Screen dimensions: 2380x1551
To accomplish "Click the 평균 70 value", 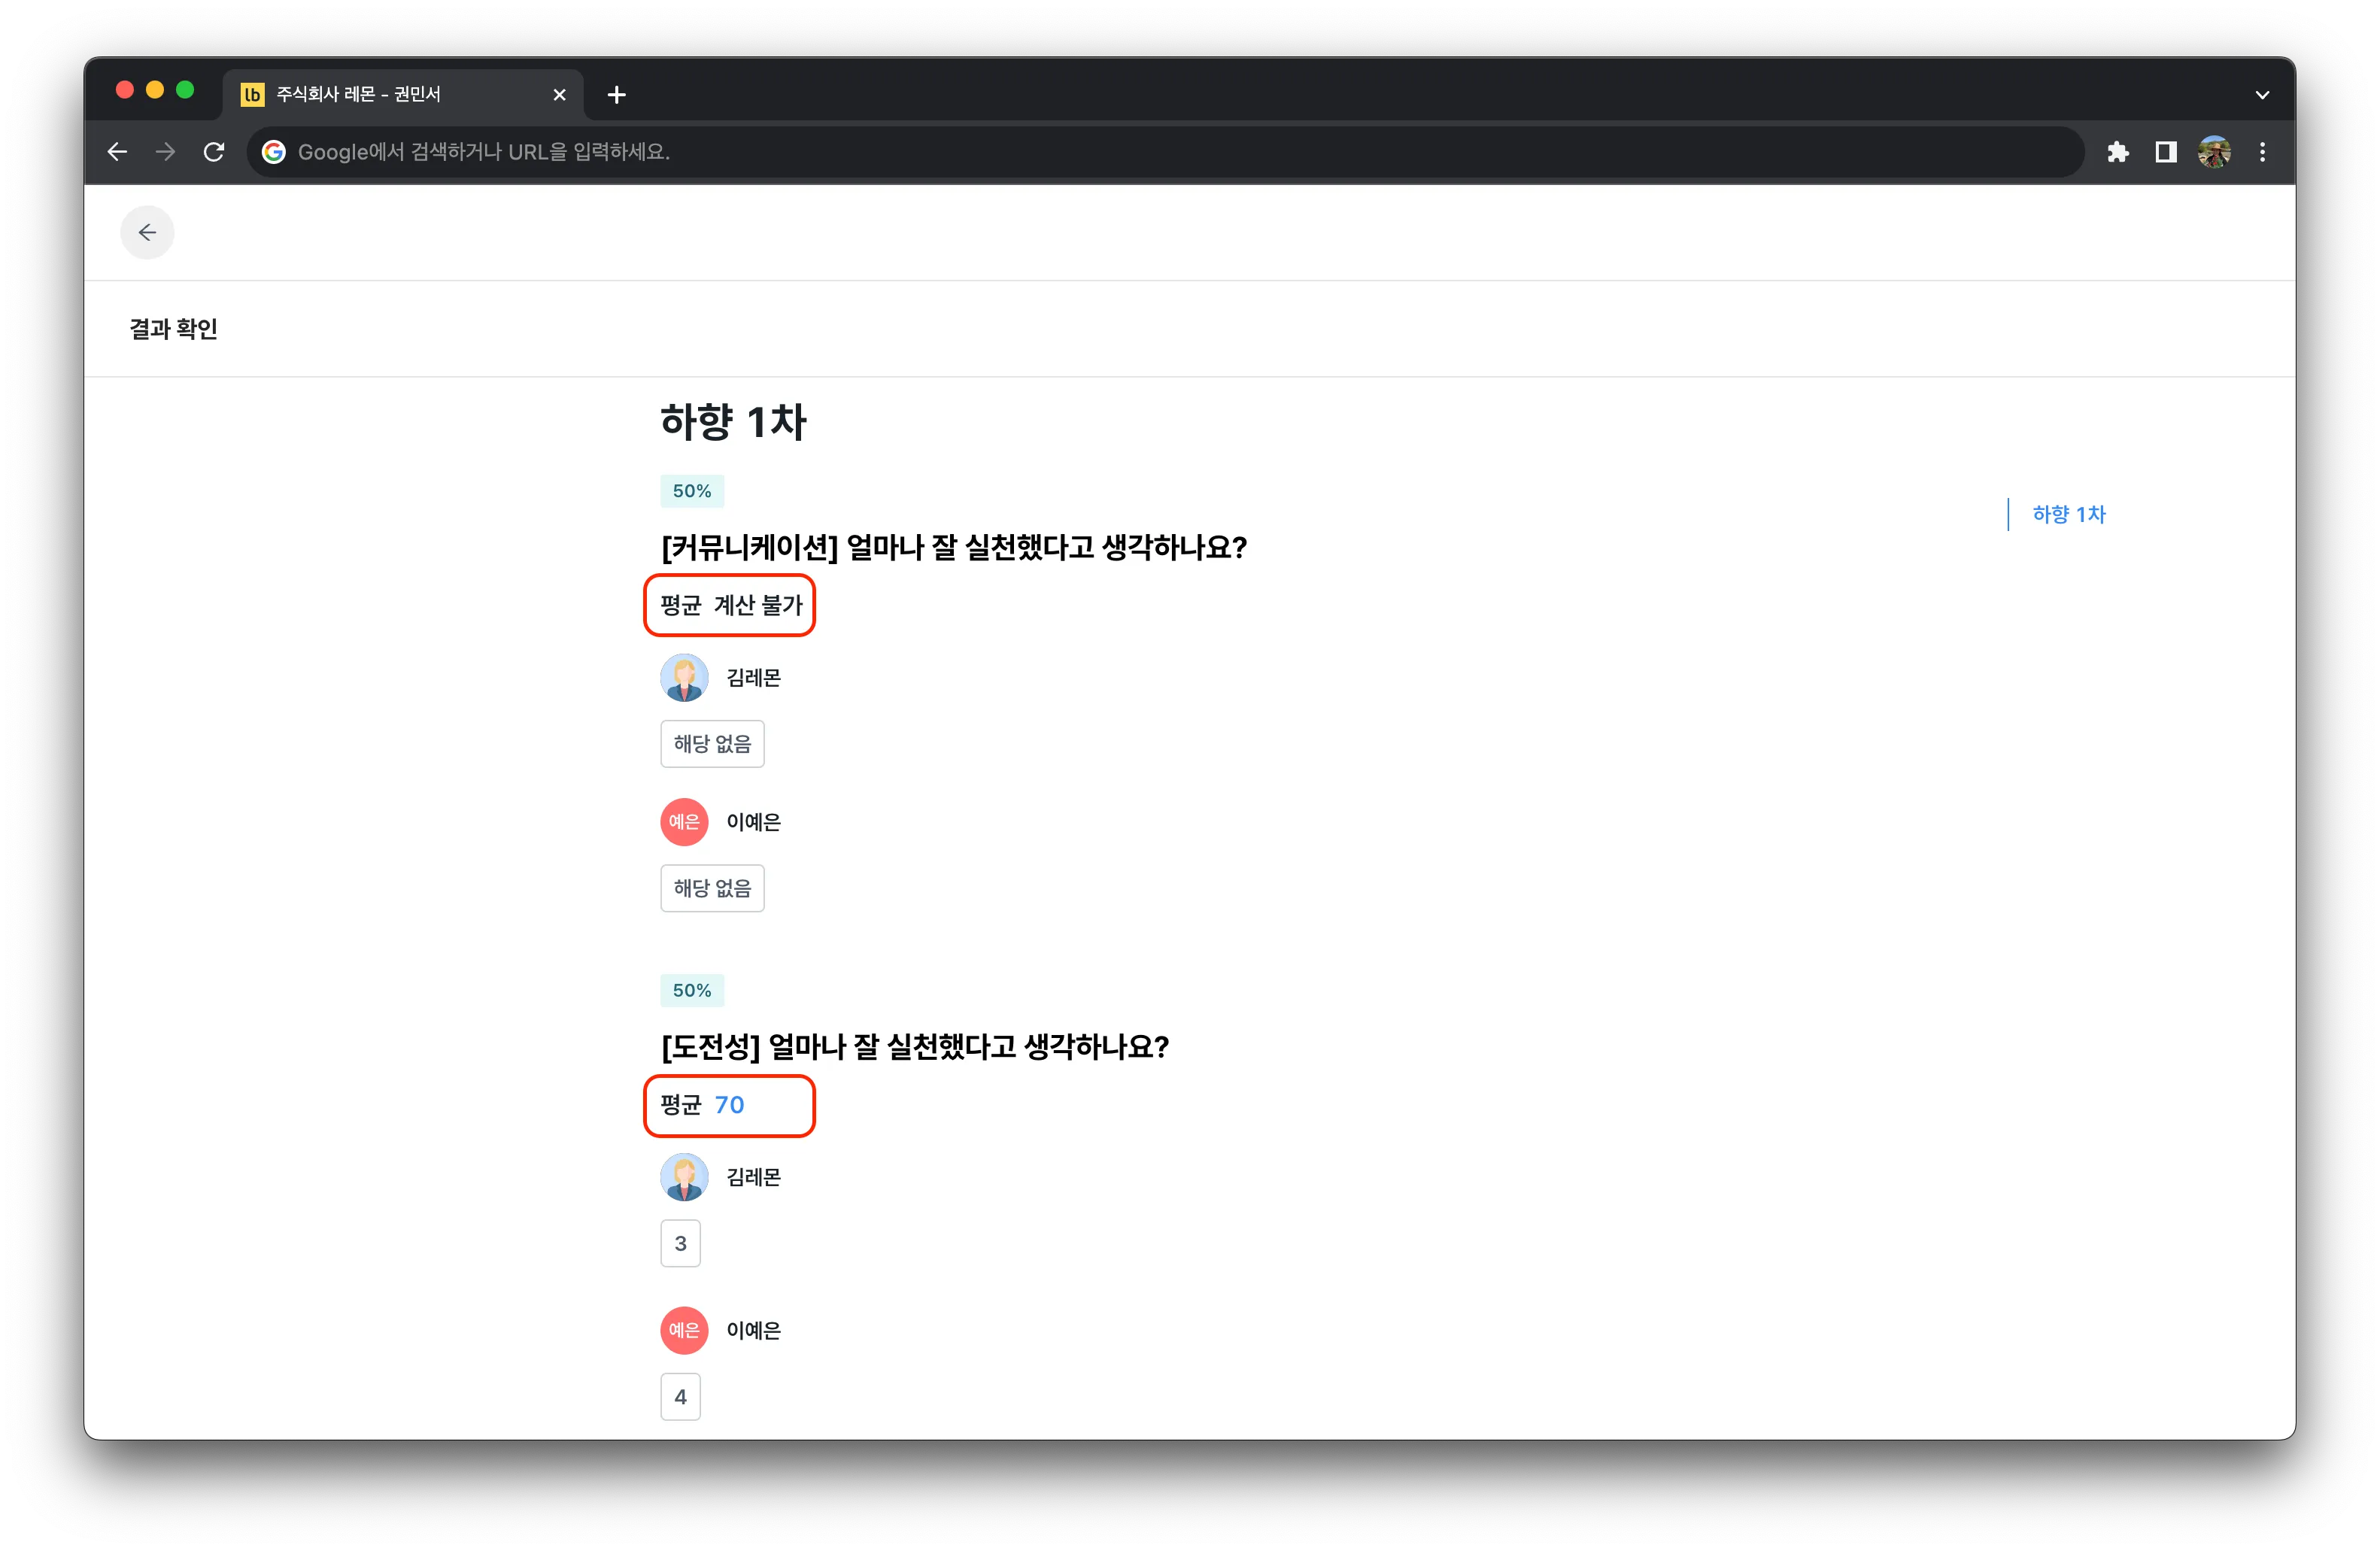I will click(x=729, y=1105).
